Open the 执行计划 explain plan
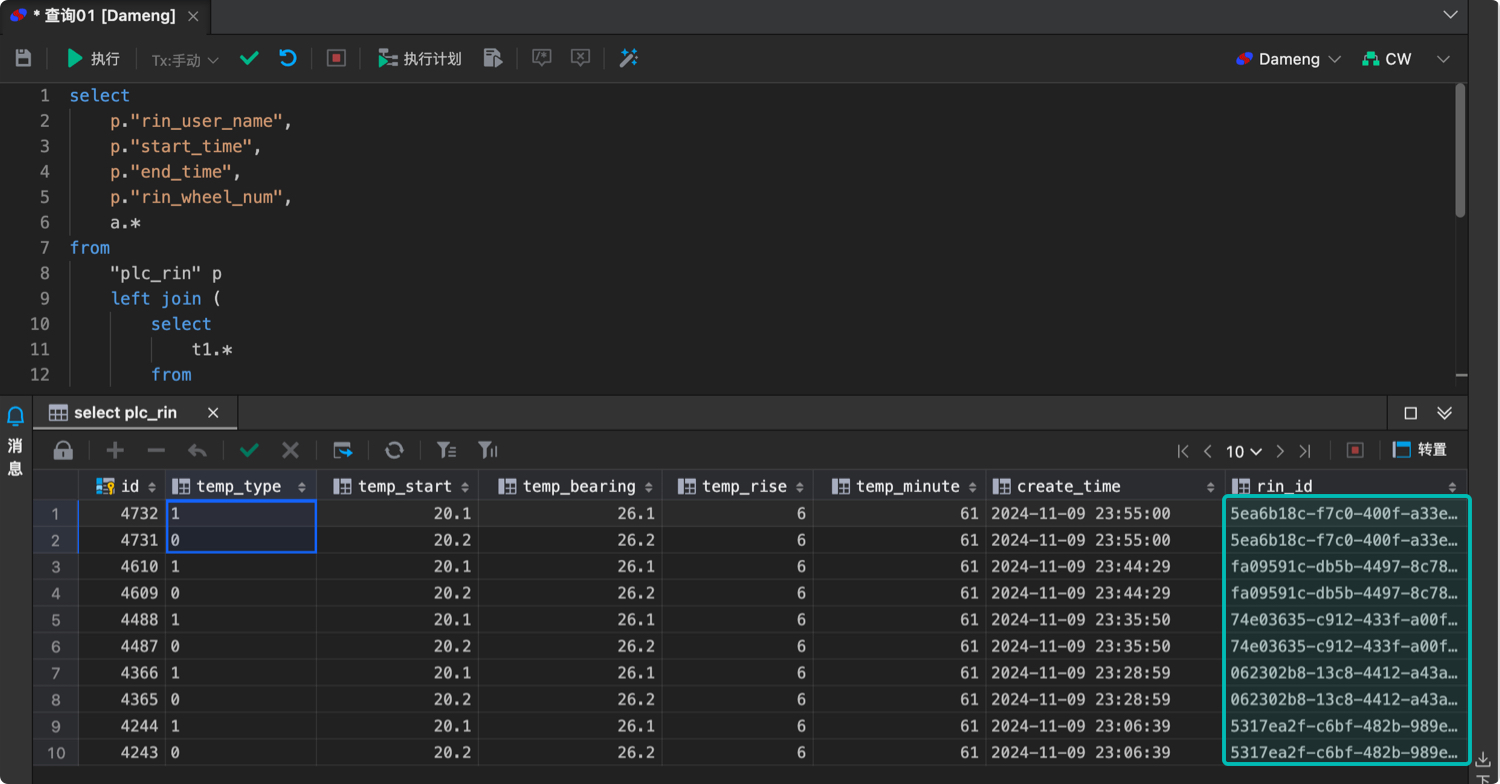The height and width of the screenshot is (784, 1500). [x=419, y=59]
